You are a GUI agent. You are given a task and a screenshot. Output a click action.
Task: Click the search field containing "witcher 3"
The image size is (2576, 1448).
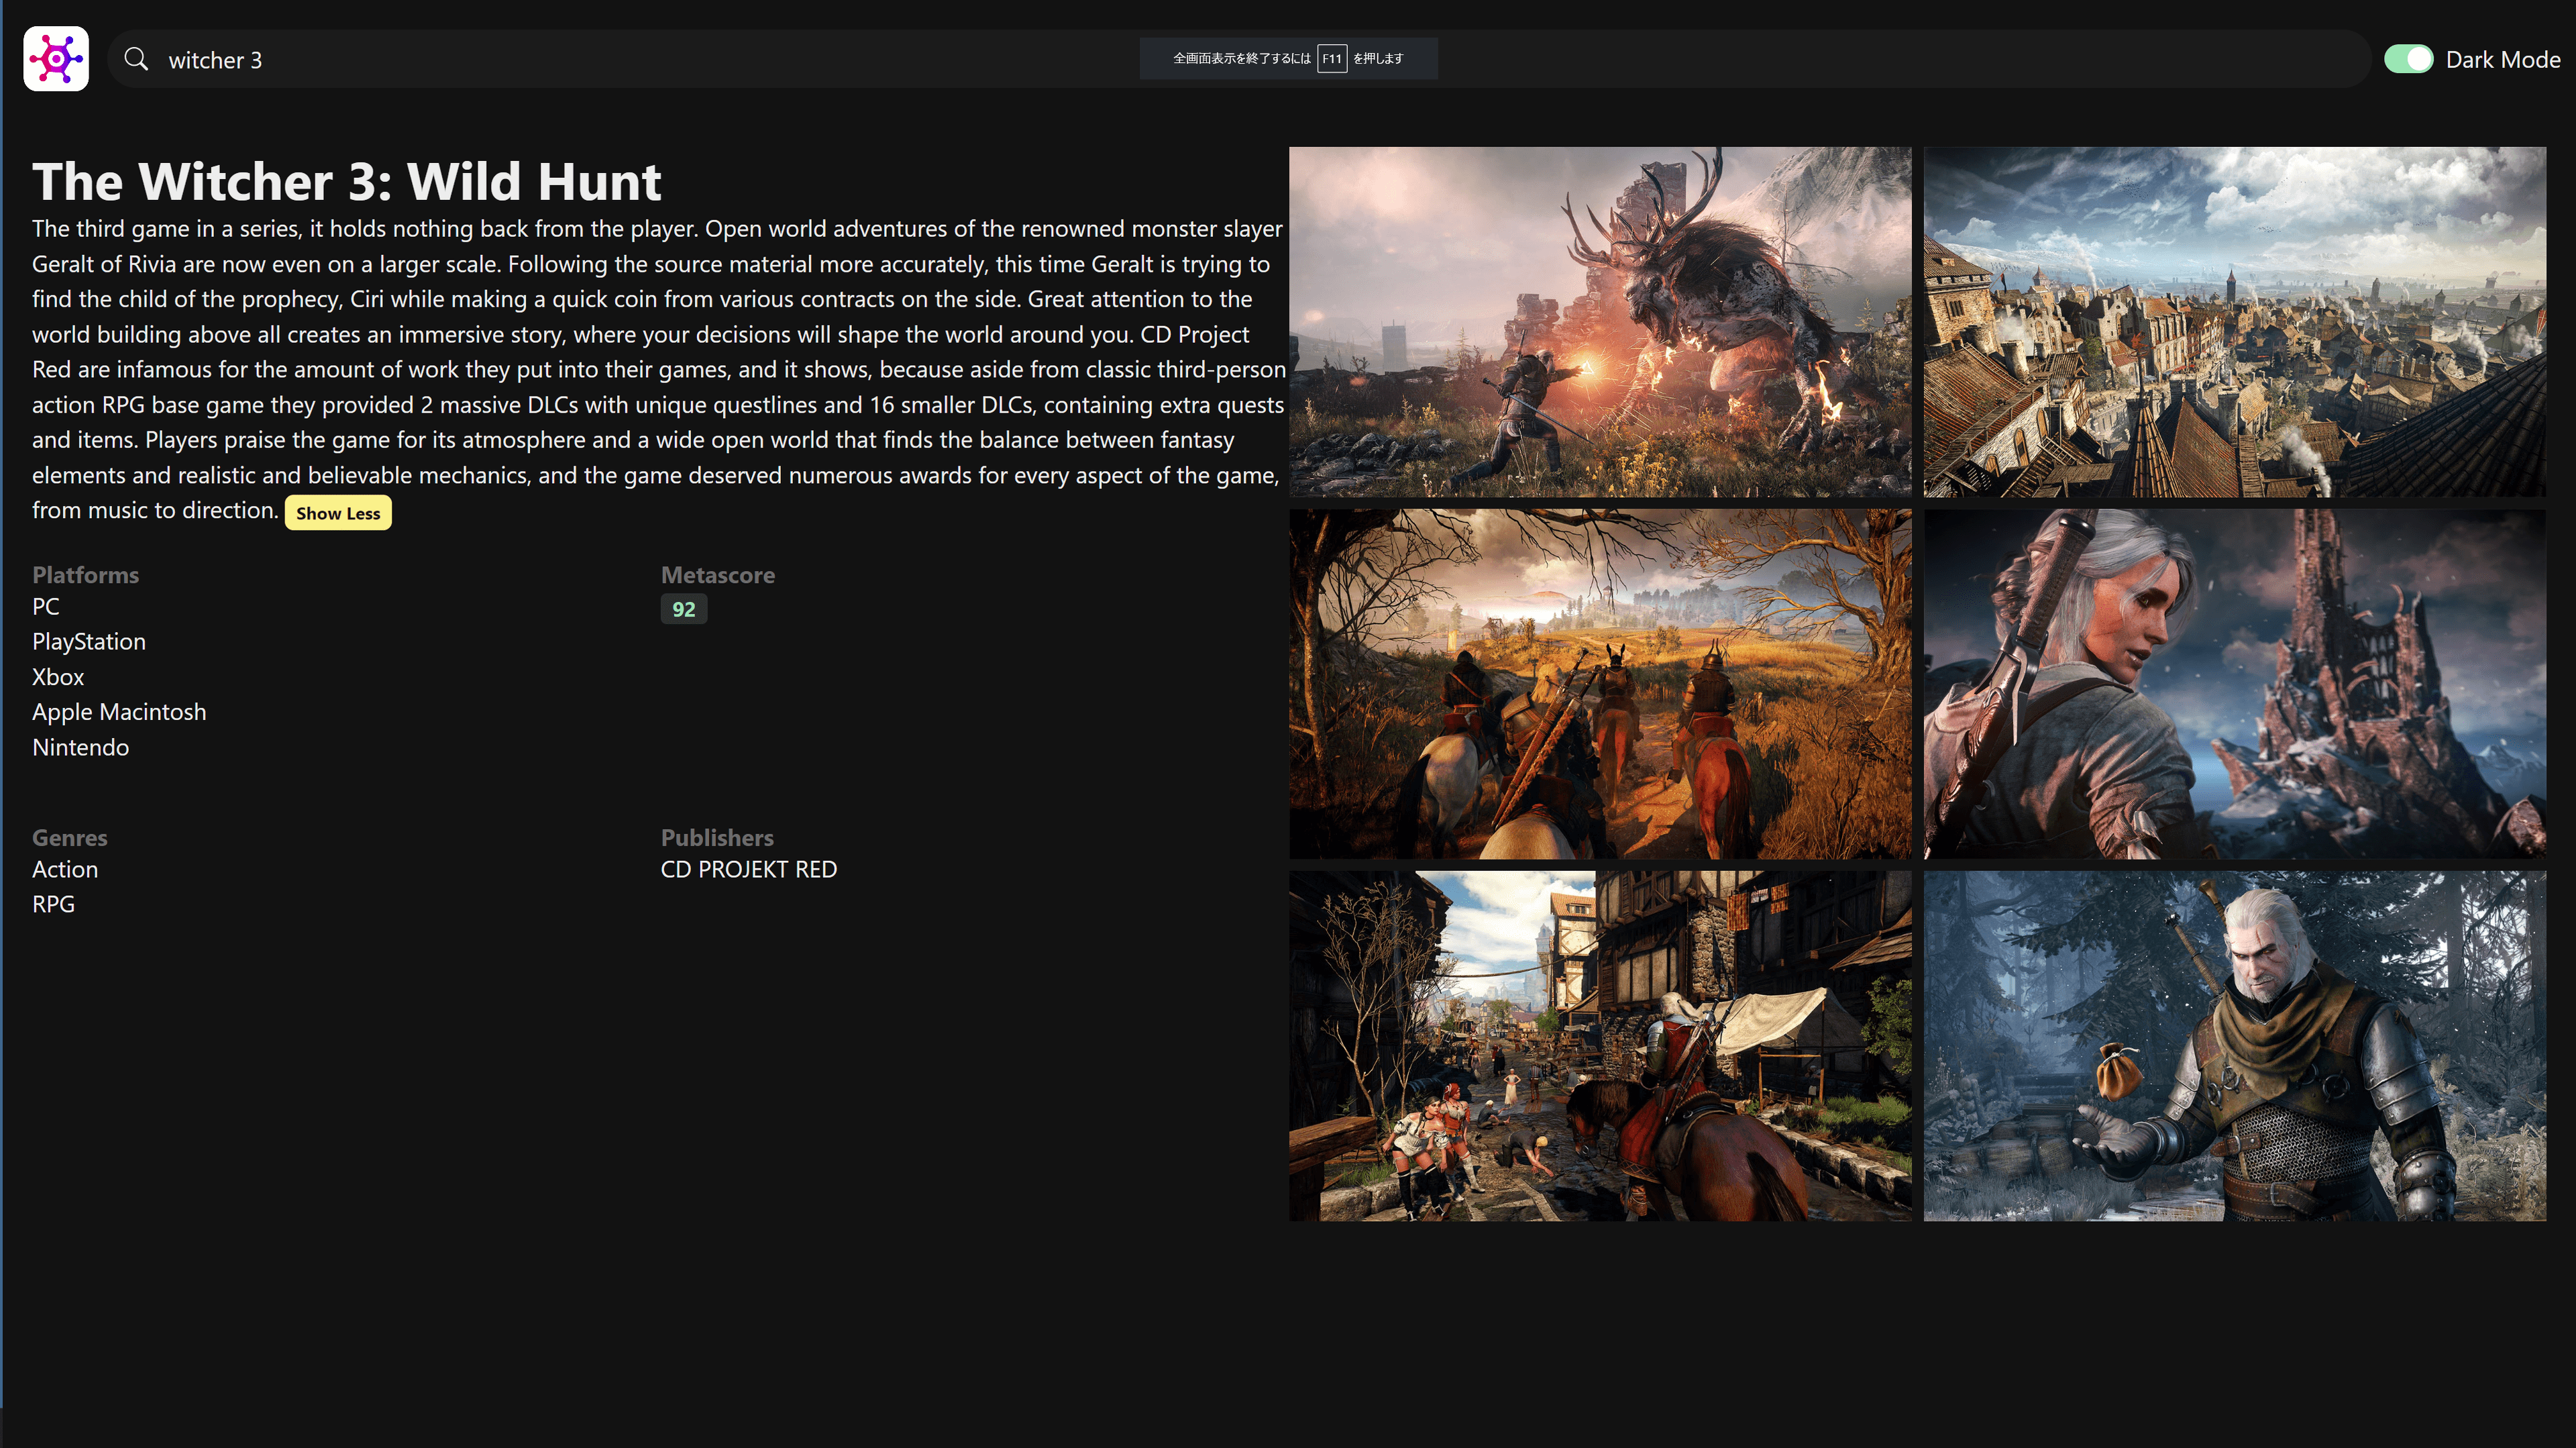pyautogui.click(x=1239, y=59)
